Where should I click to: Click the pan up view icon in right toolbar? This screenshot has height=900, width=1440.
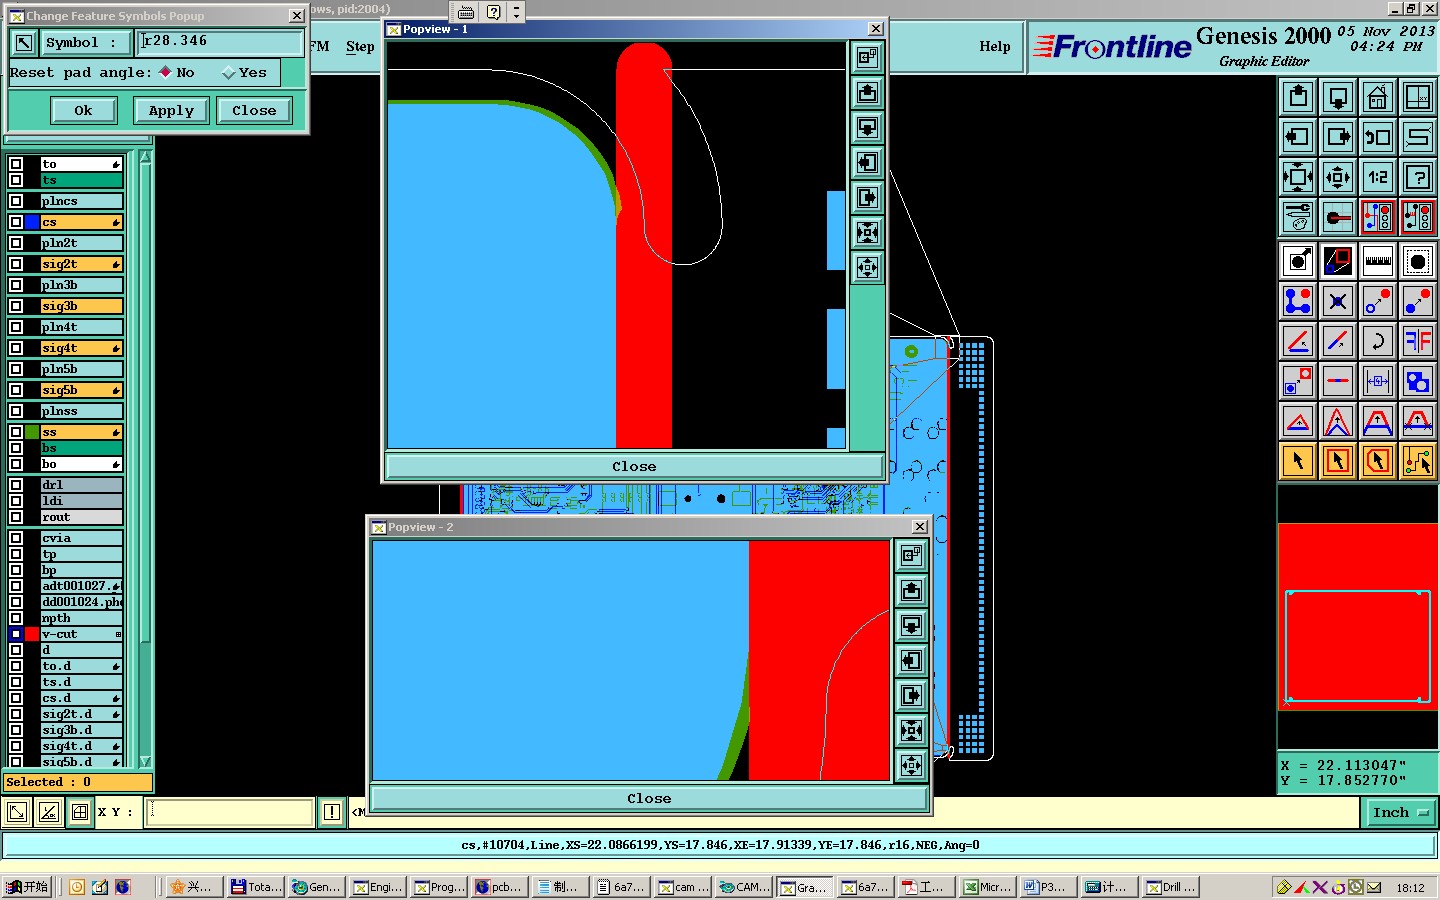coord(1298,97)
